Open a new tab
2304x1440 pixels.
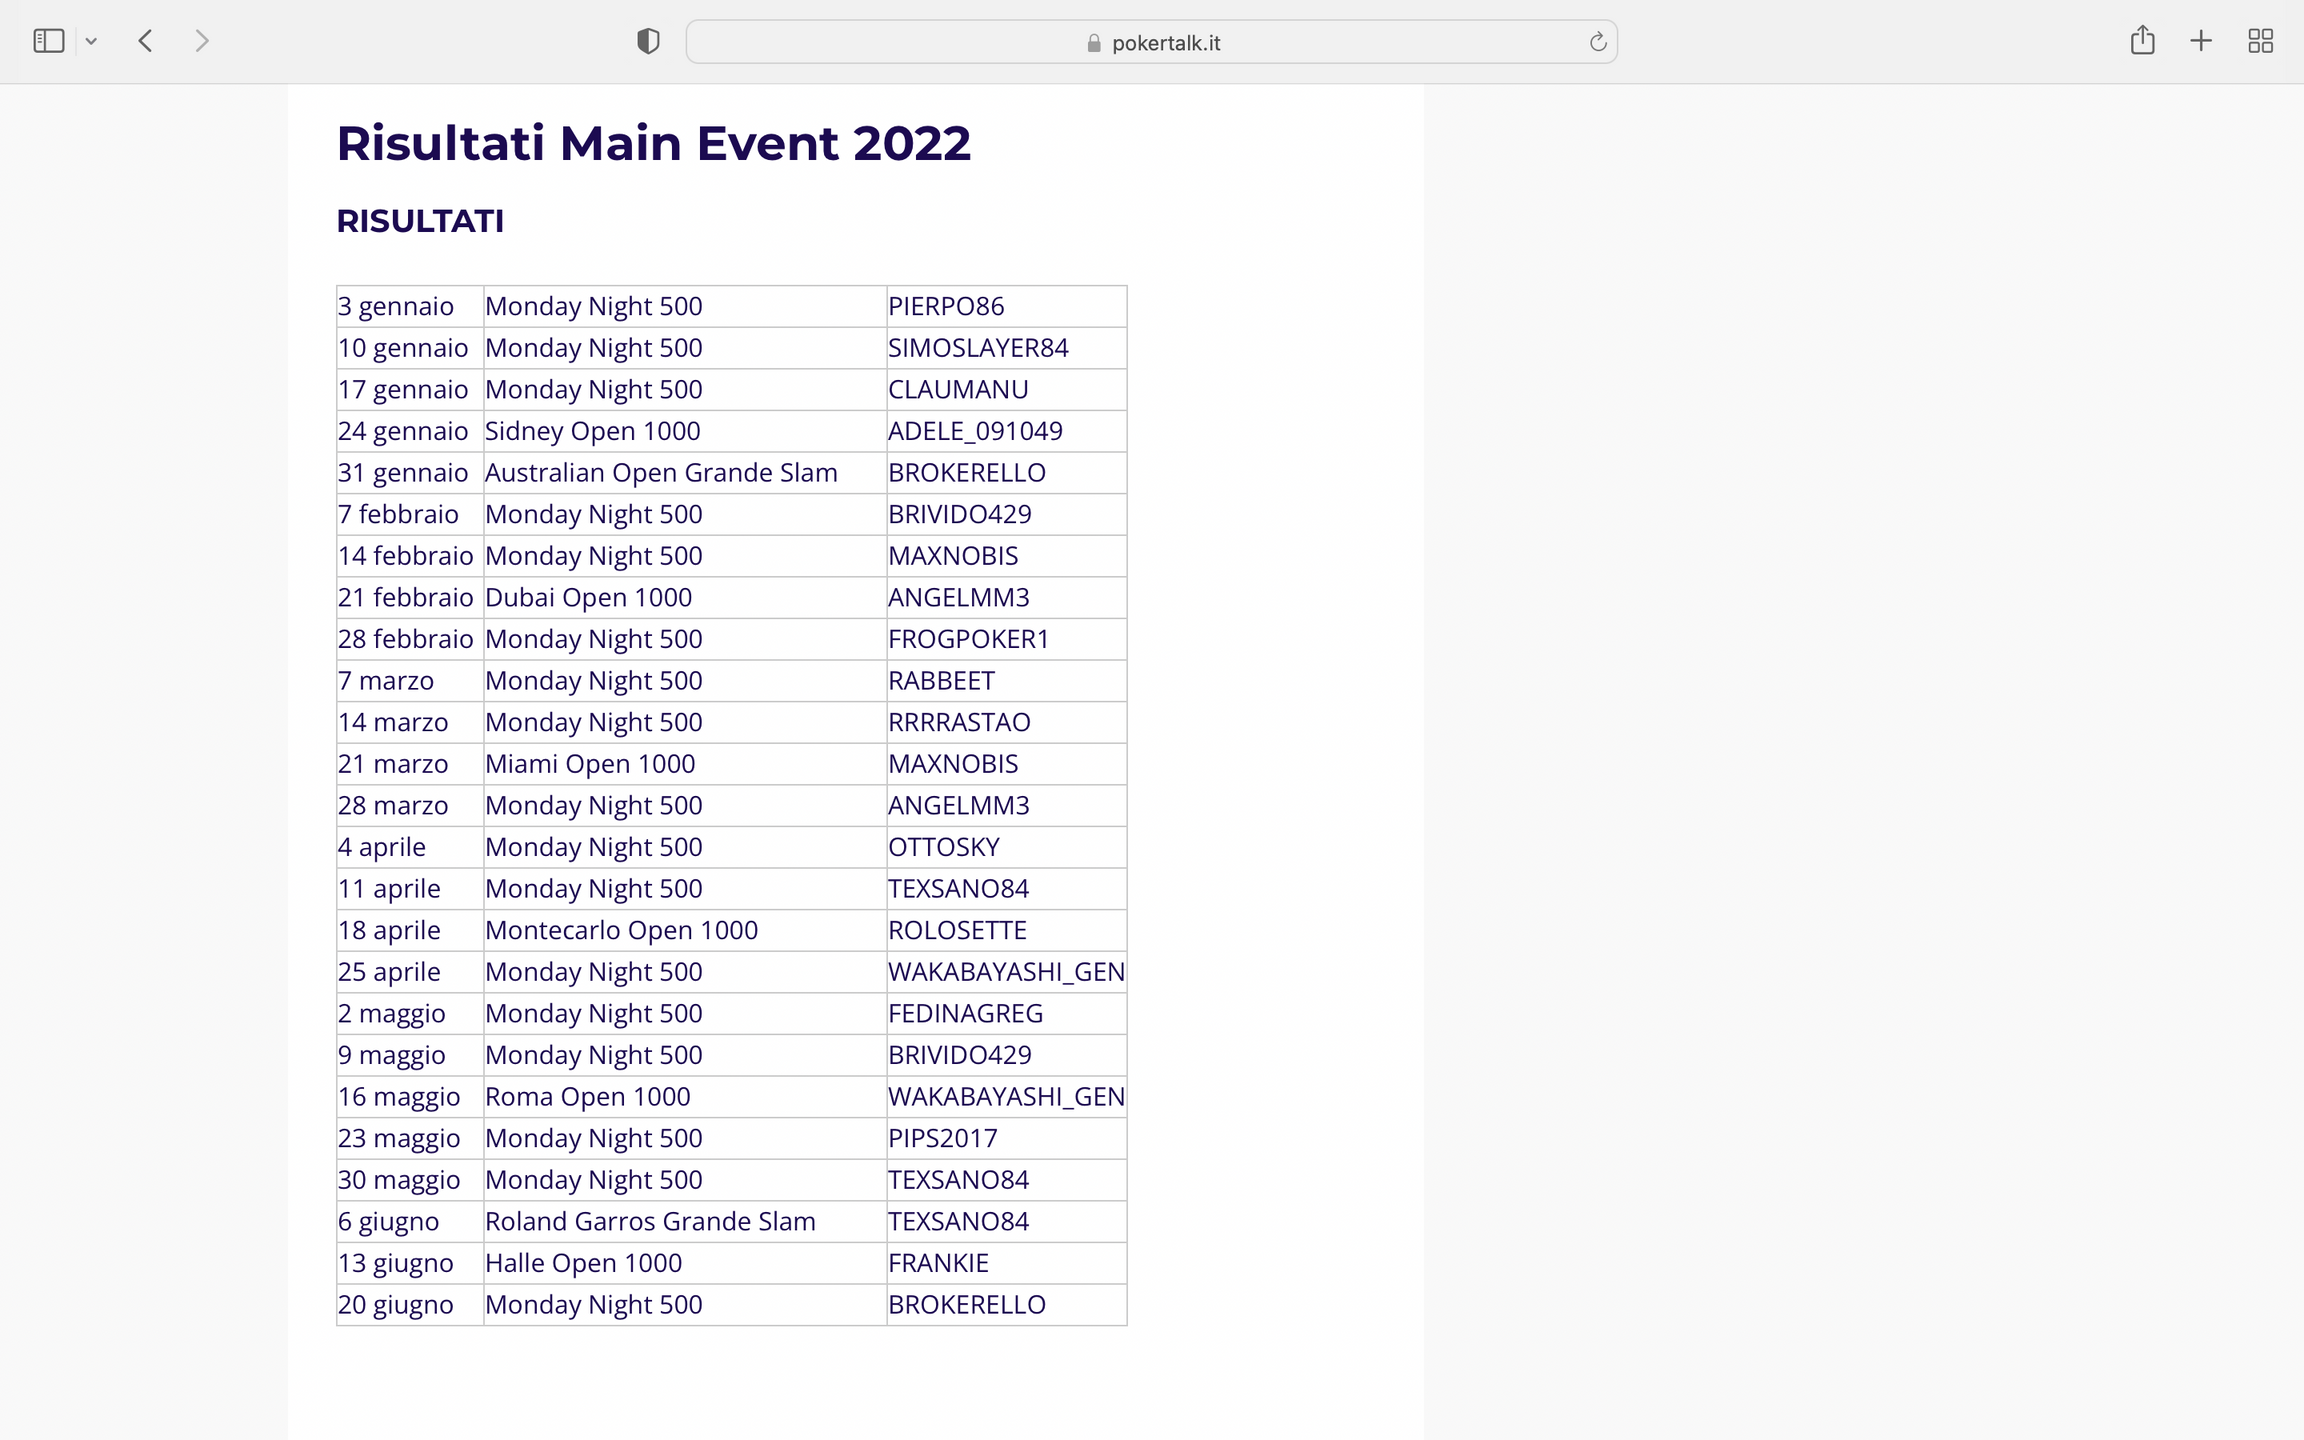2201,41
